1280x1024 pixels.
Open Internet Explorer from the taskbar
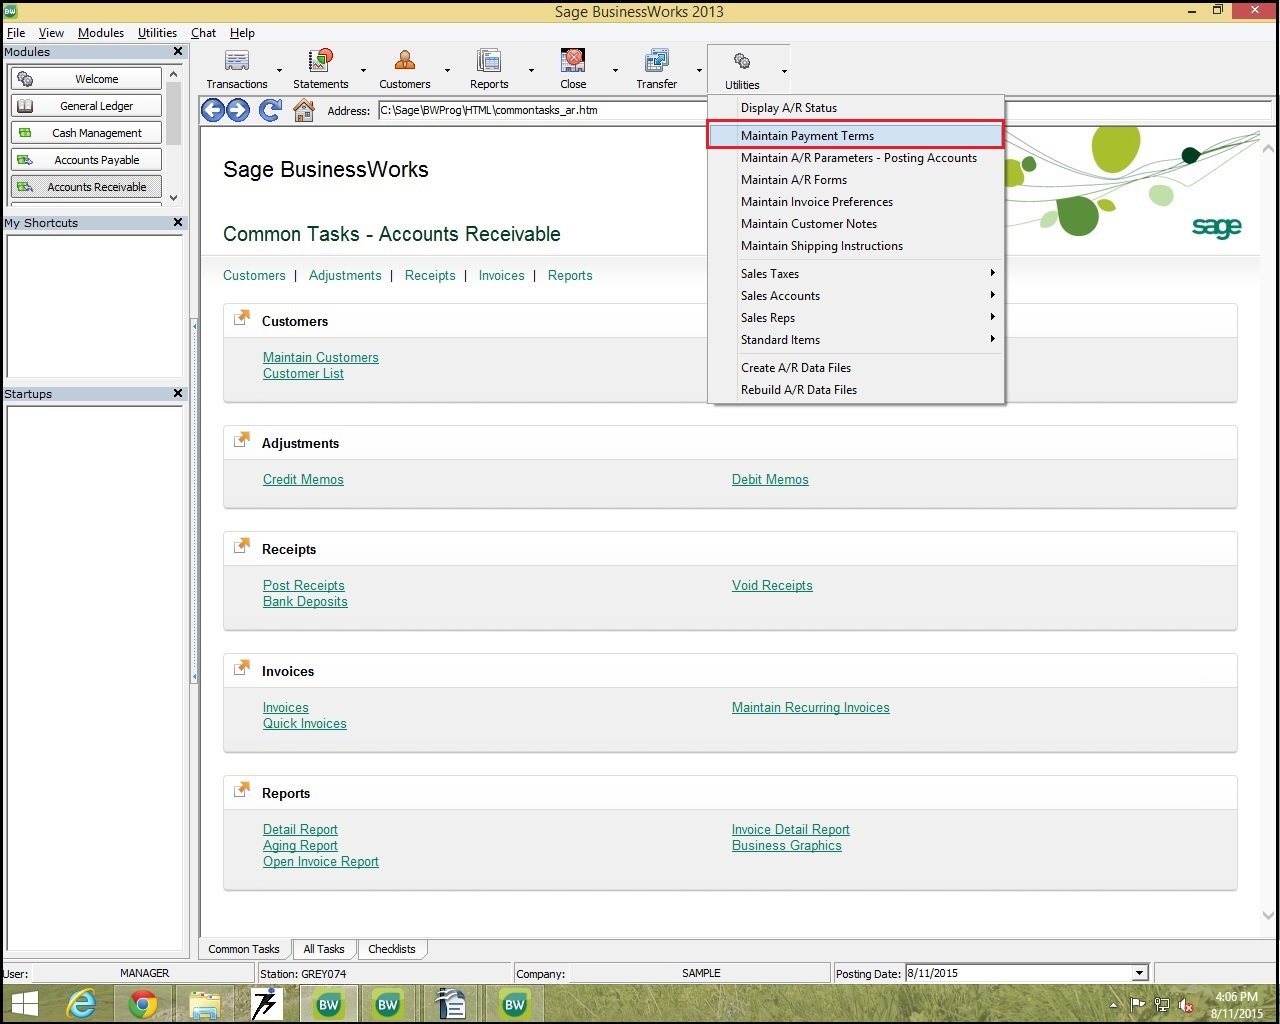(82, 1004)
